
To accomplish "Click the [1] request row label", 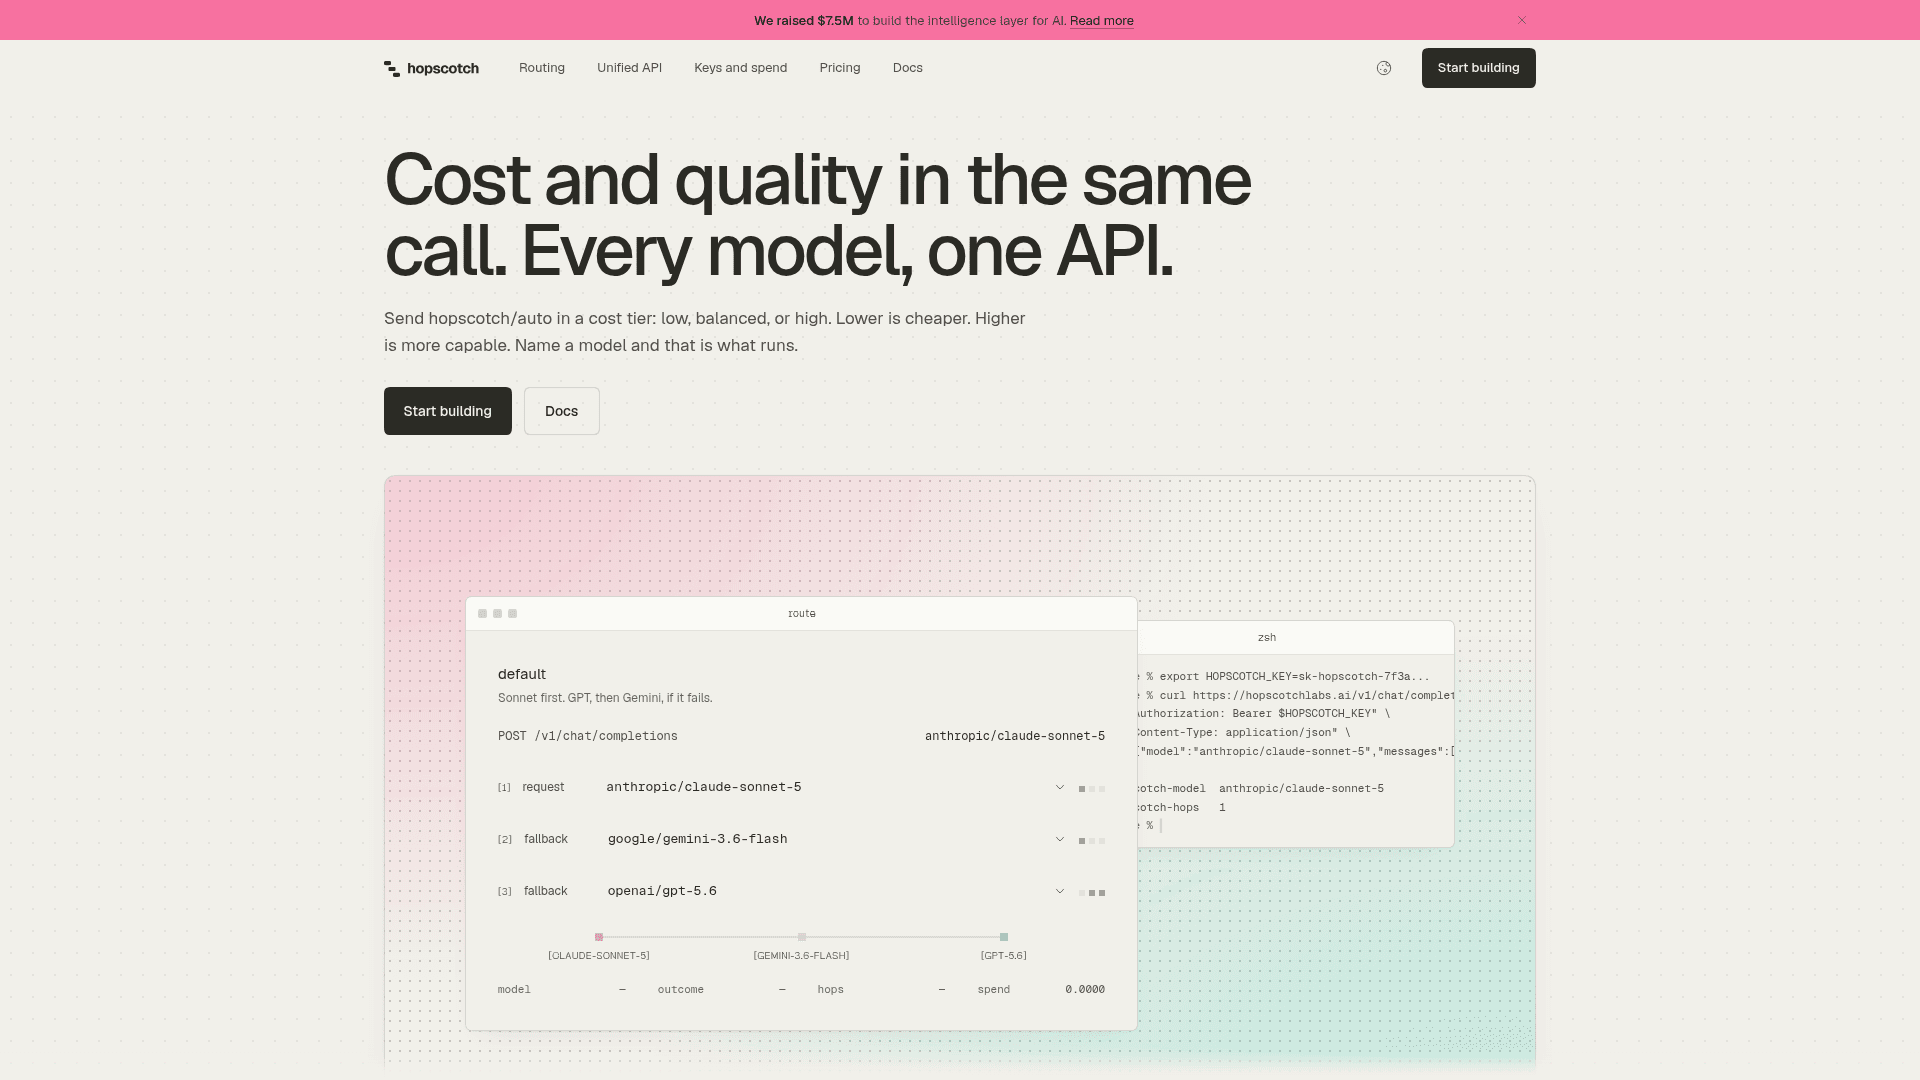I will pos(531,787).
